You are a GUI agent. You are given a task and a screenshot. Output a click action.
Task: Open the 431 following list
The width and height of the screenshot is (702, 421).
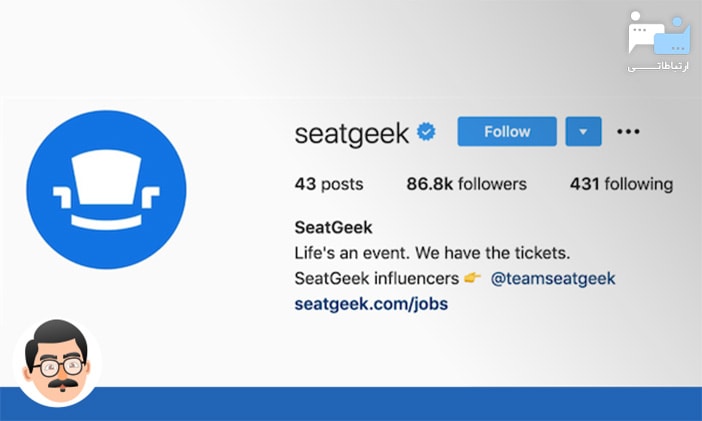(x=621, y=184)
